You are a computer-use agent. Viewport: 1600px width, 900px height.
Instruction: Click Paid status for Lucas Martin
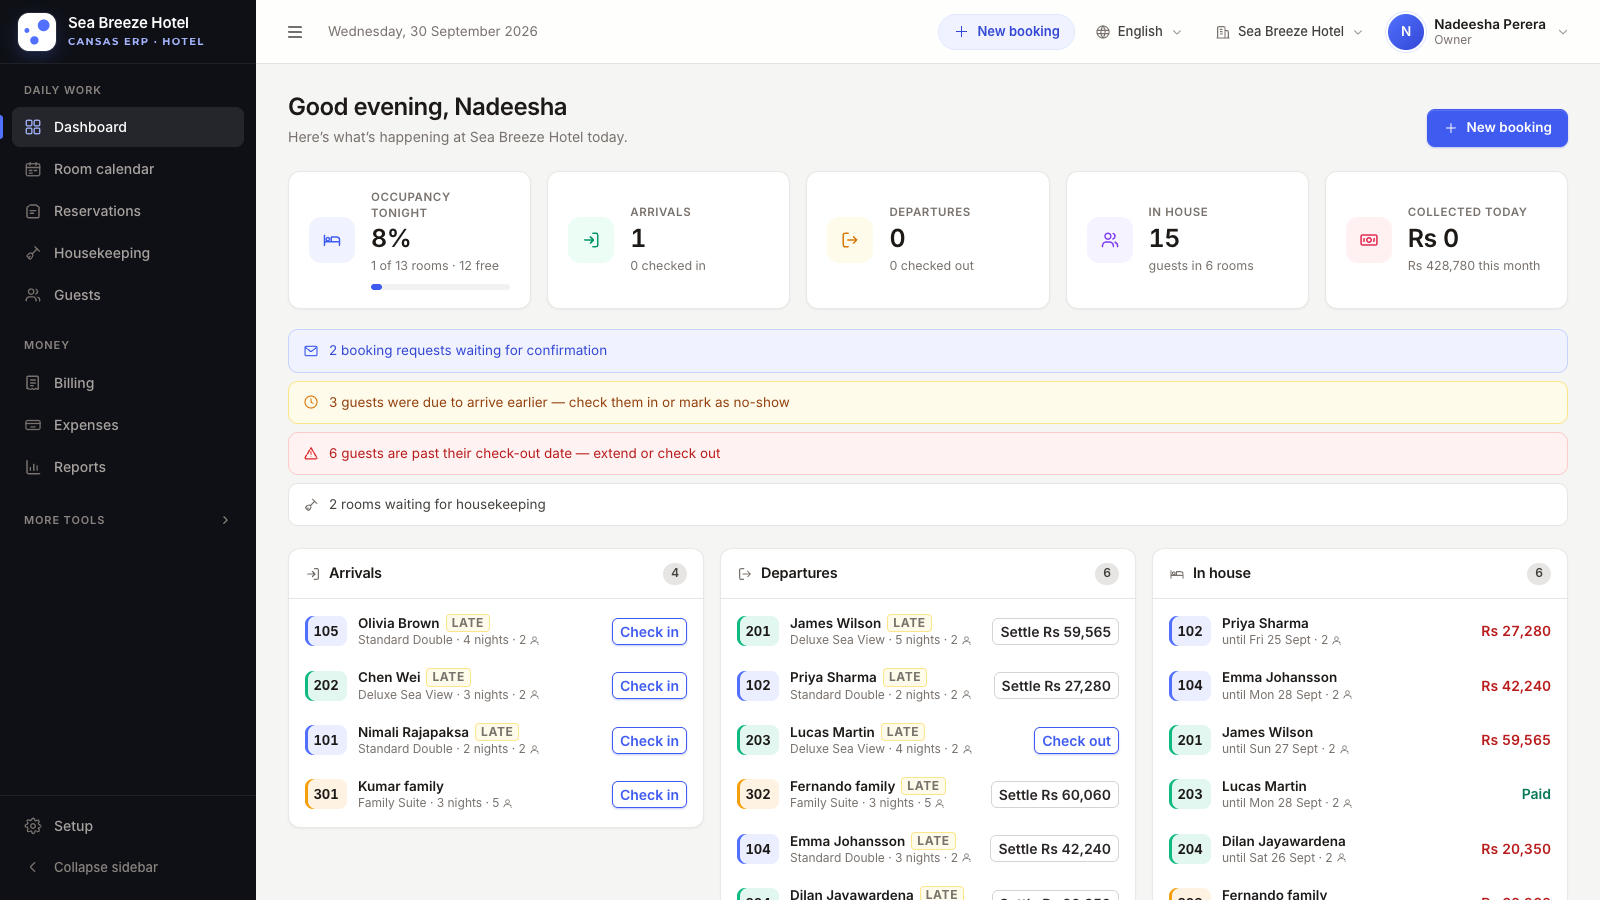(x=1536, y=794)
